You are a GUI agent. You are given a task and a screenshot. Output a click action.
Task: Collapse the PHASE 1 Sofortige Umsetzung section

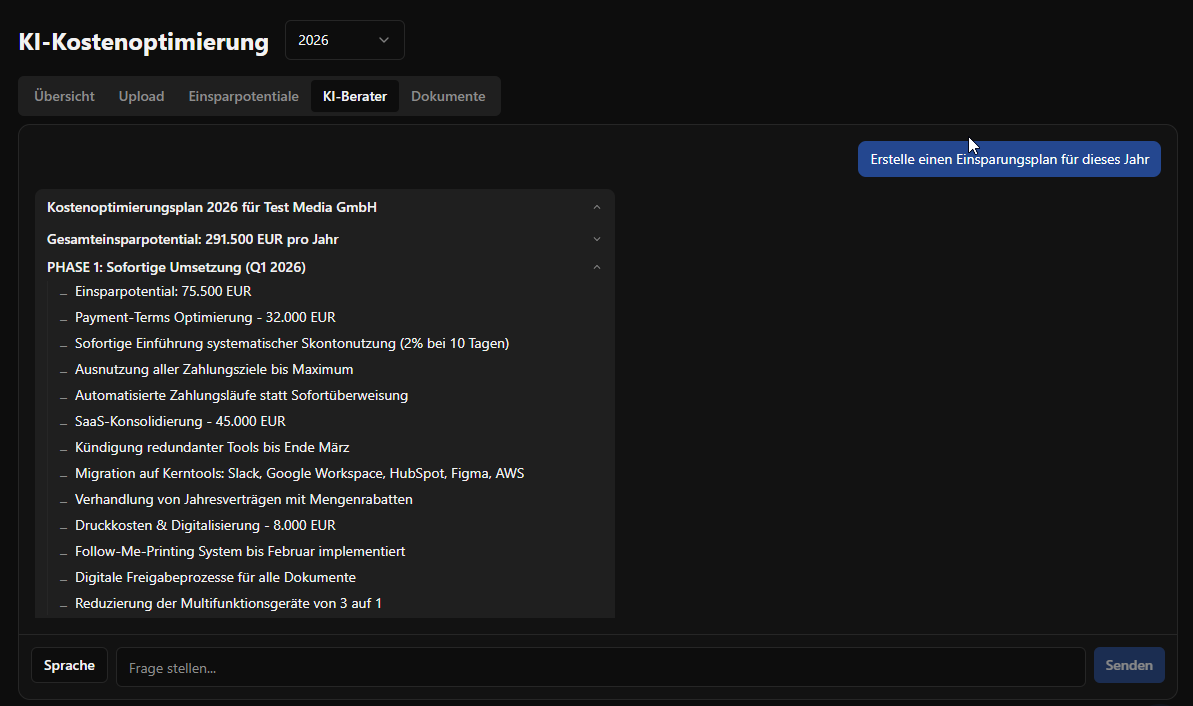click(597, 267)
